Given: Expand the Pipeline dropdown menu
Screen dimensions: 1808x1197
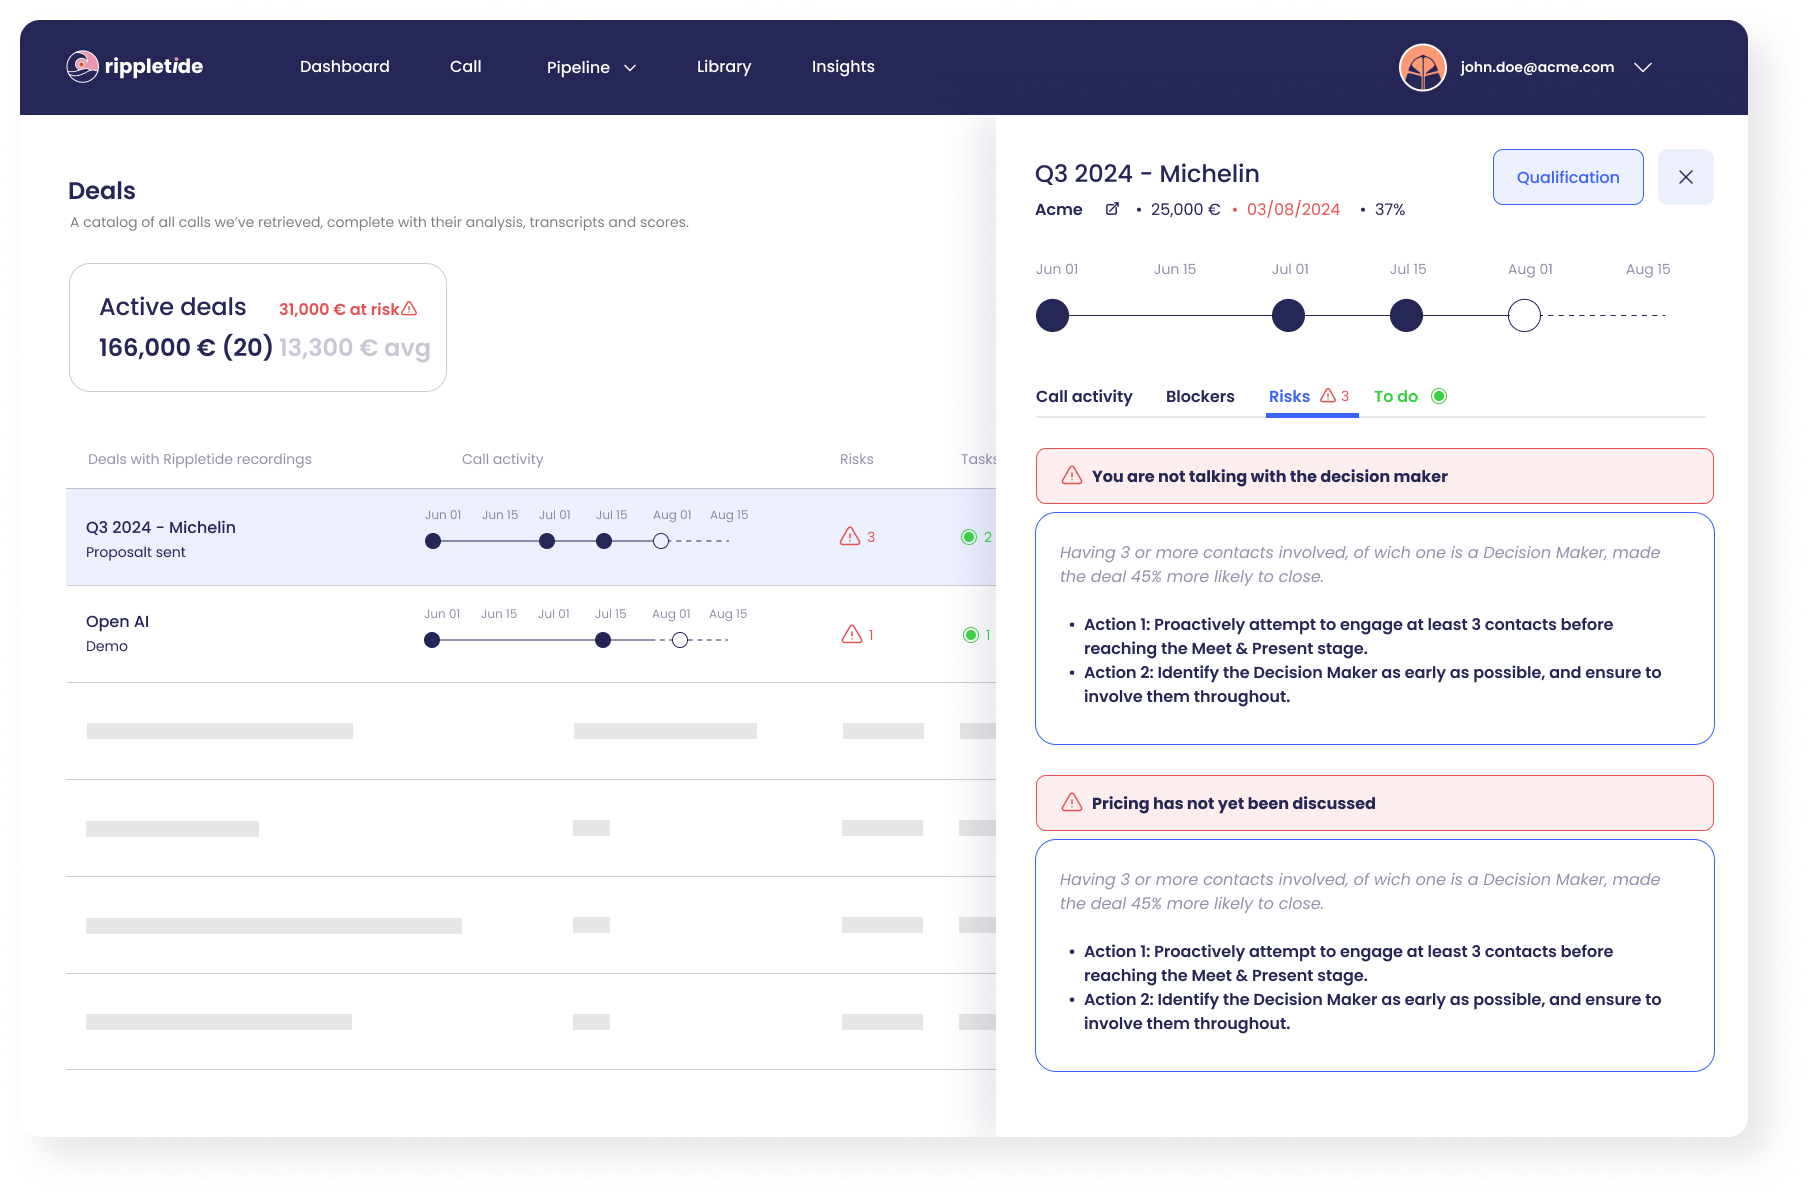Looking at the screenshot, I should tap(592, 67).
